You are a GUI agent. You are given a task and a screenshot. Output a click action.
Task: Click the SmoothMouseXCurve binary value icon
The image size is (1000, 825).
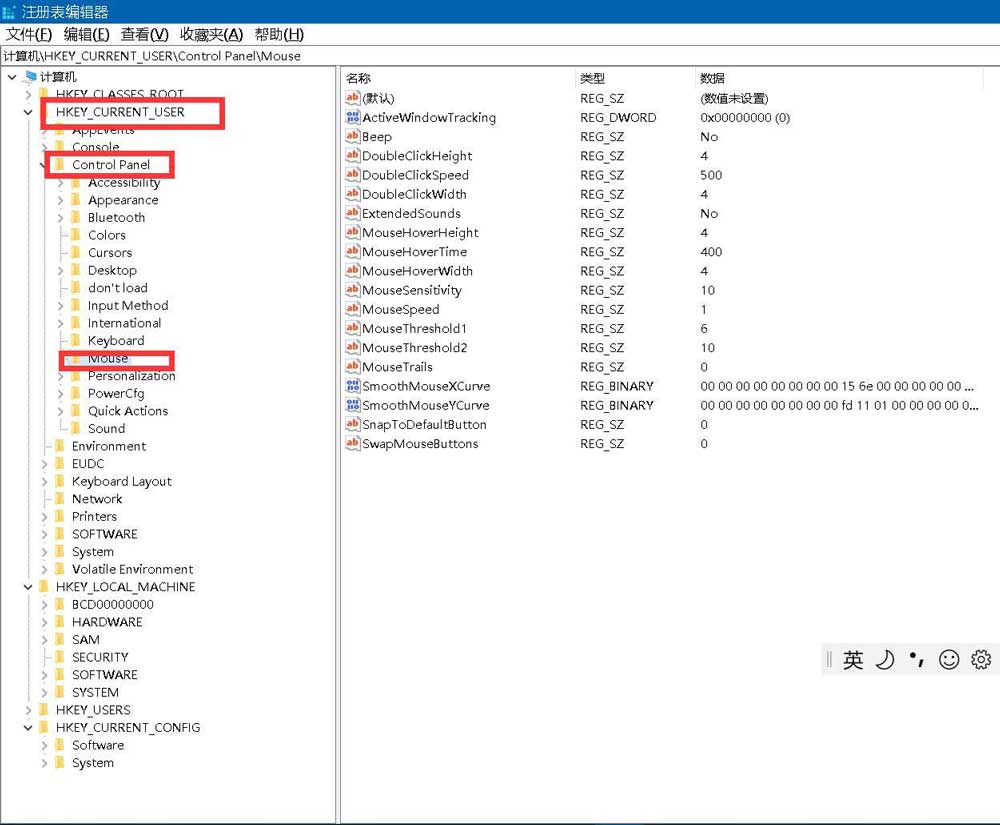[x=352, y=386]
